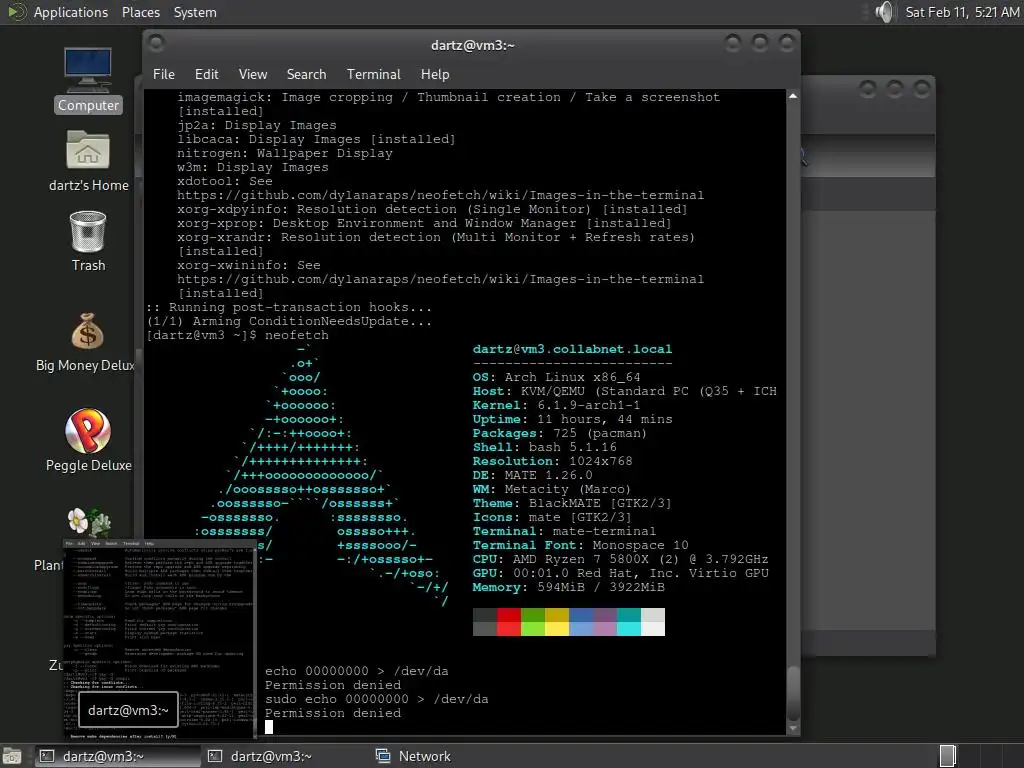The height and width of the screenshot is (768, 1024).
Task: Click the dartz@vm3.collabnet.local heading text
Action: (x=572, y=349)
